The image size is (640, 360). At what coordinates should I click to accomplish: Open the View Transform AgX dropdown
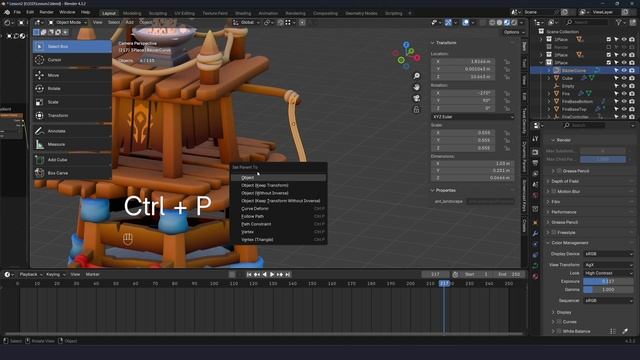click(608, 265)
